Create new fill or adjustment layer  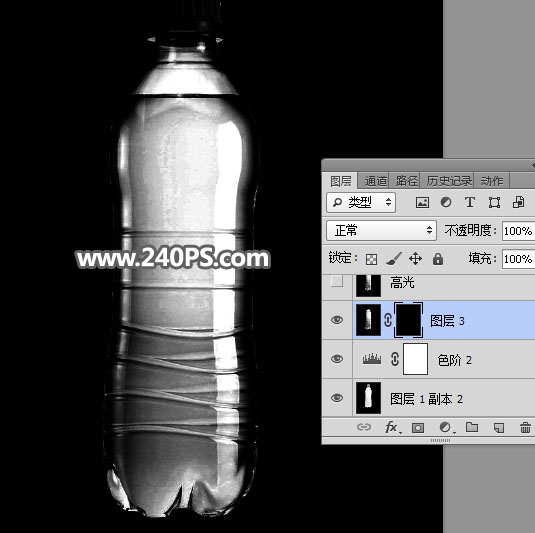(x=446, y=427)
